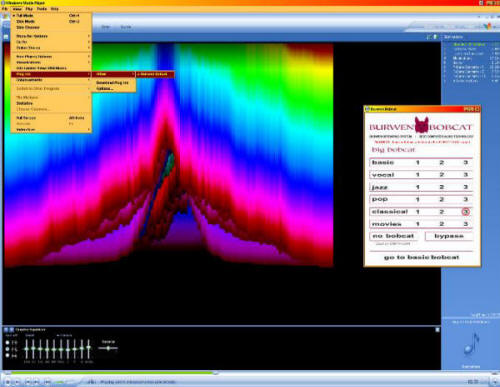Click go to basic bobcat

422,257
